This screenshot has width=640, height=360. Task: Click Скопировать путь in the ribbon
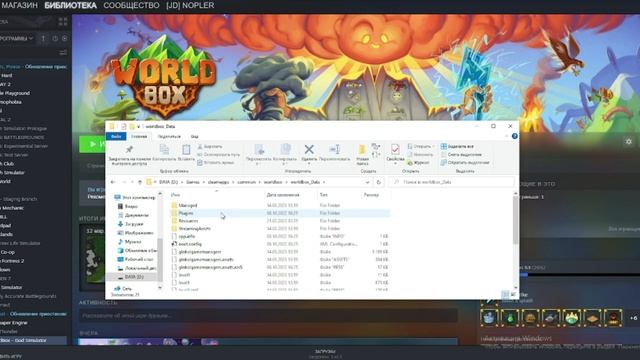[x=218, y=155]
